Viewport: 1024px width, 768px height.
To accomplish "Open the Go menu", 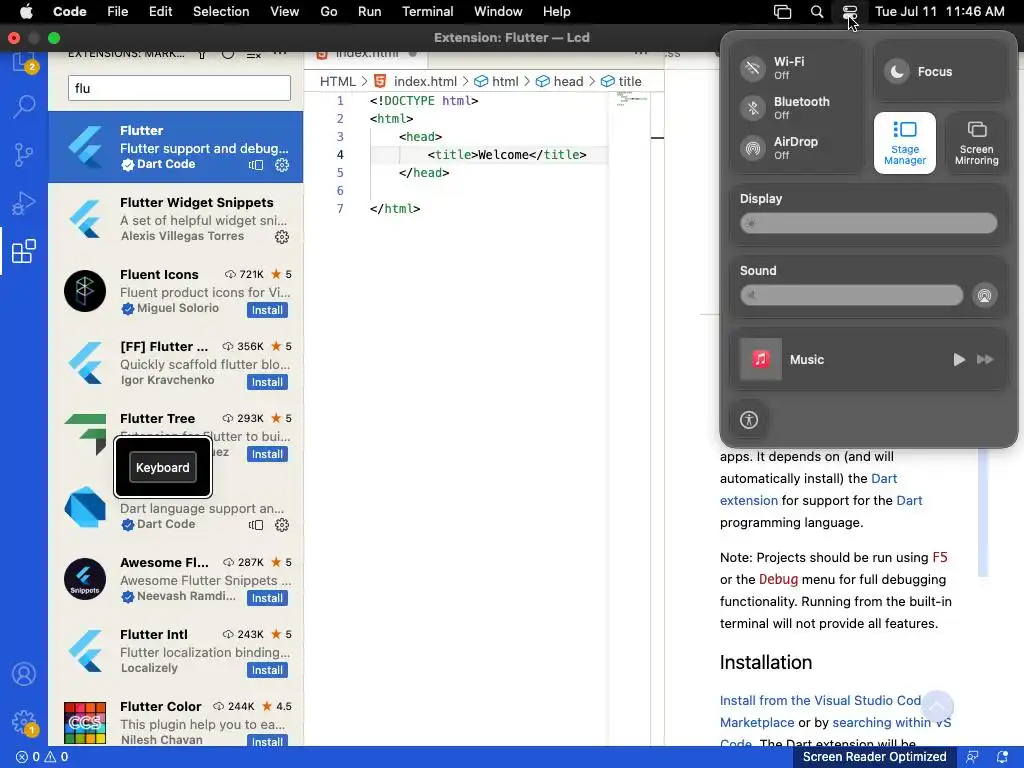I will [328, 12].
